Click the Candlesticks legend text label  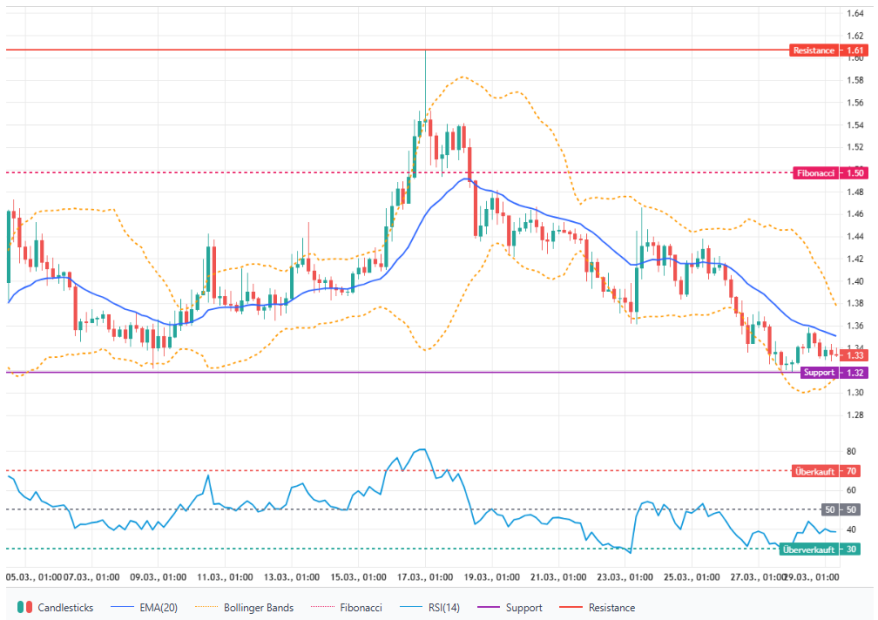(x=66, y=607)
